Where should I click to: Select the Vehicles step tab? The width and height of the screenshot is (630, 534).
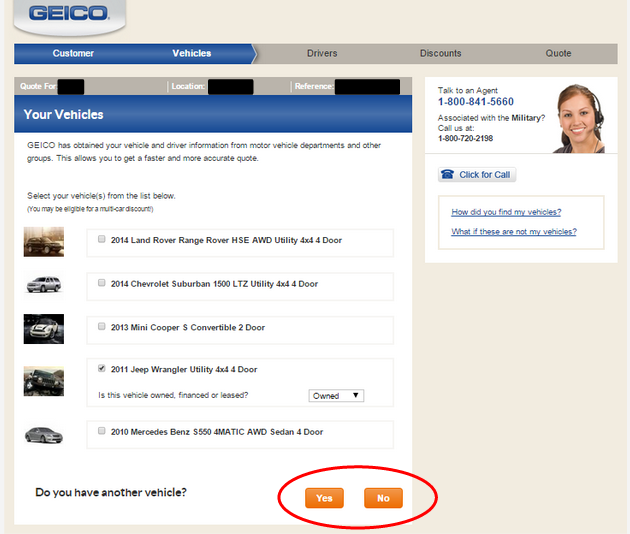(192, 53)
